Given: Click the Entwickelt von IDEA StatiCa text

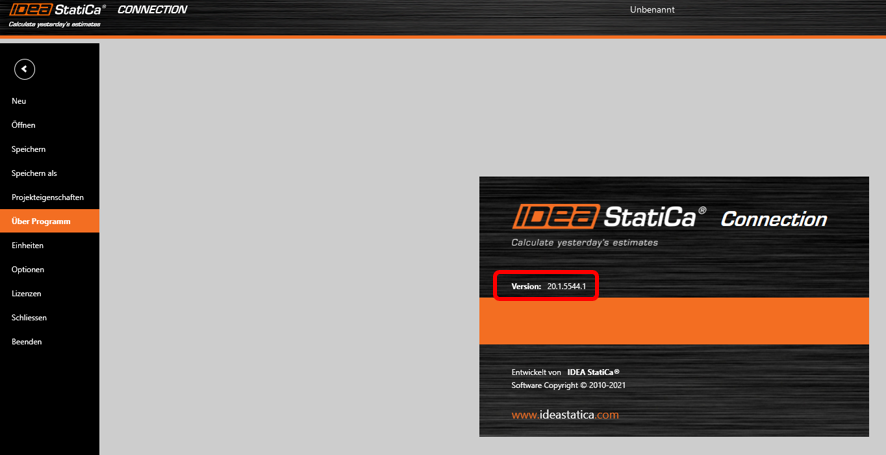Looking at the screenshot, I should [566, 372].
